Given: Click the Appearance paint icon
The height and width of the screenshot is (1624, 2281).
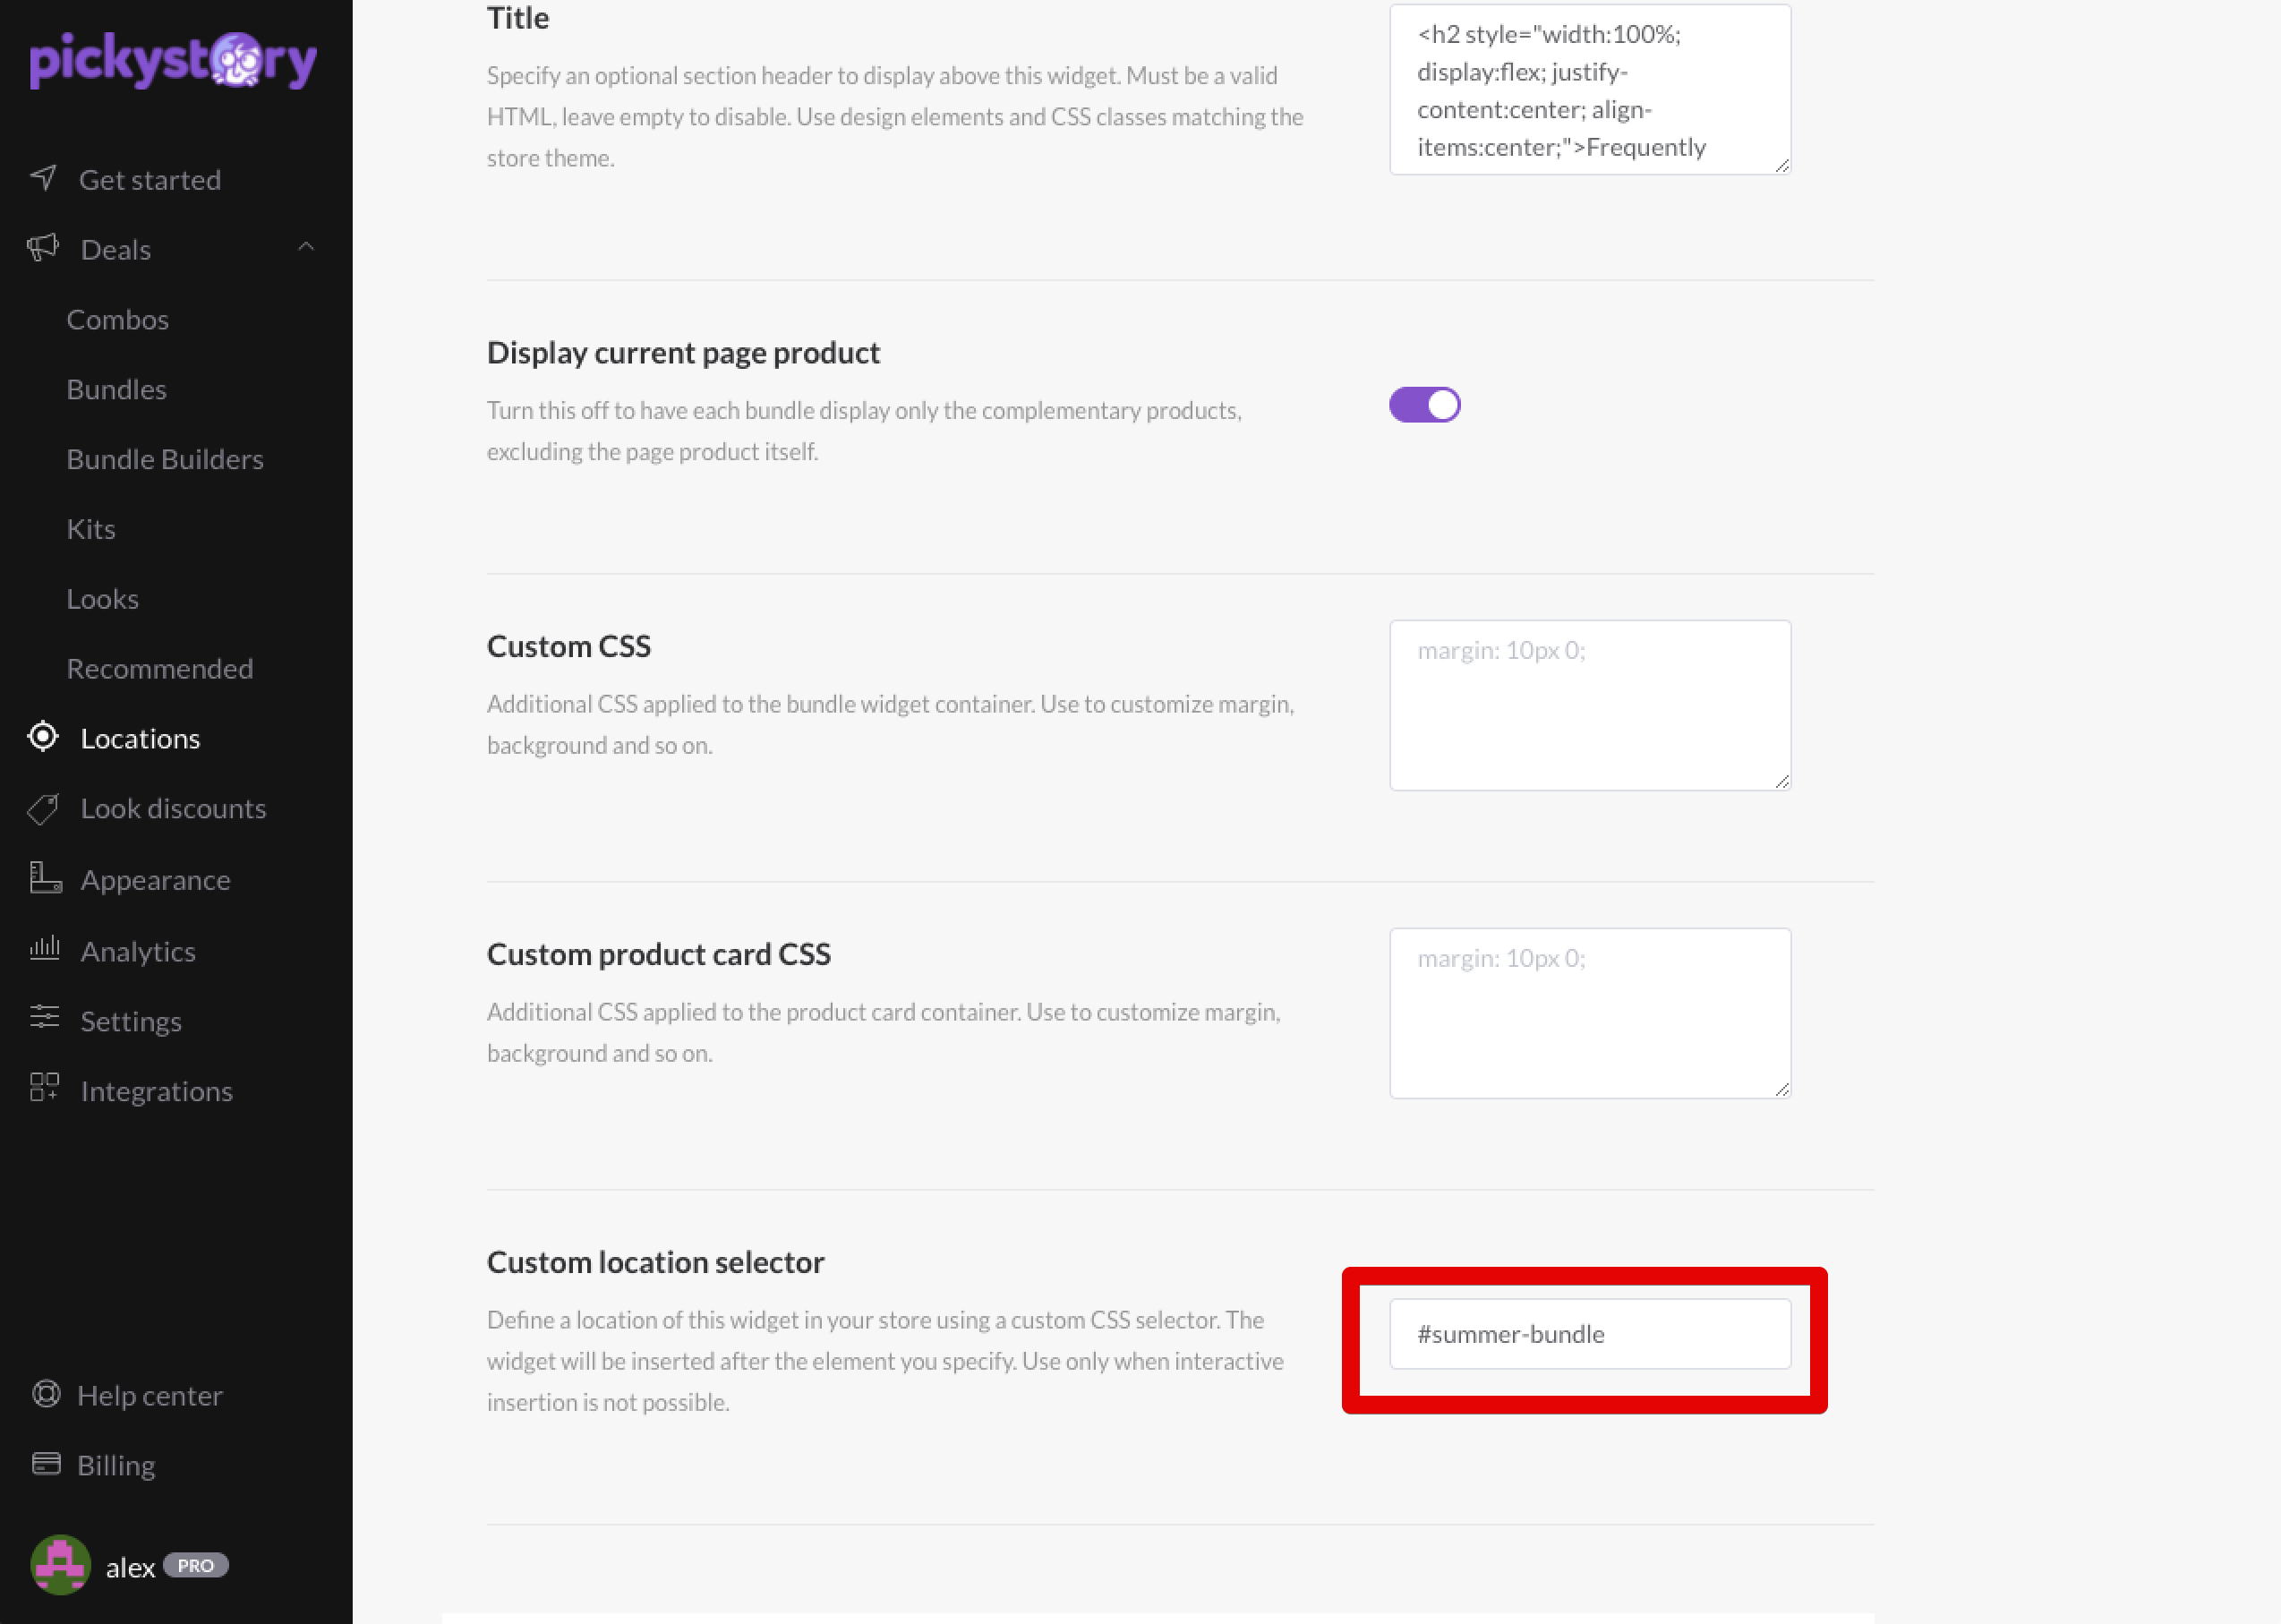Looking at the screenshot, I should [45, 878].
